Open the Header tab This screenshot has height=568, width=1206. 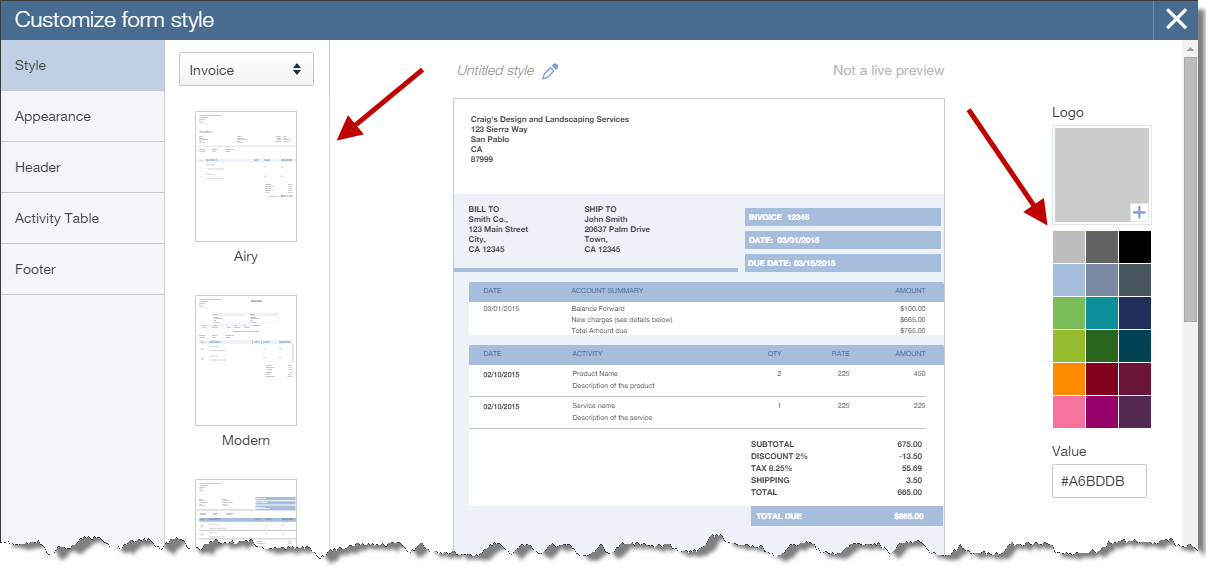(x=82, y=167)
